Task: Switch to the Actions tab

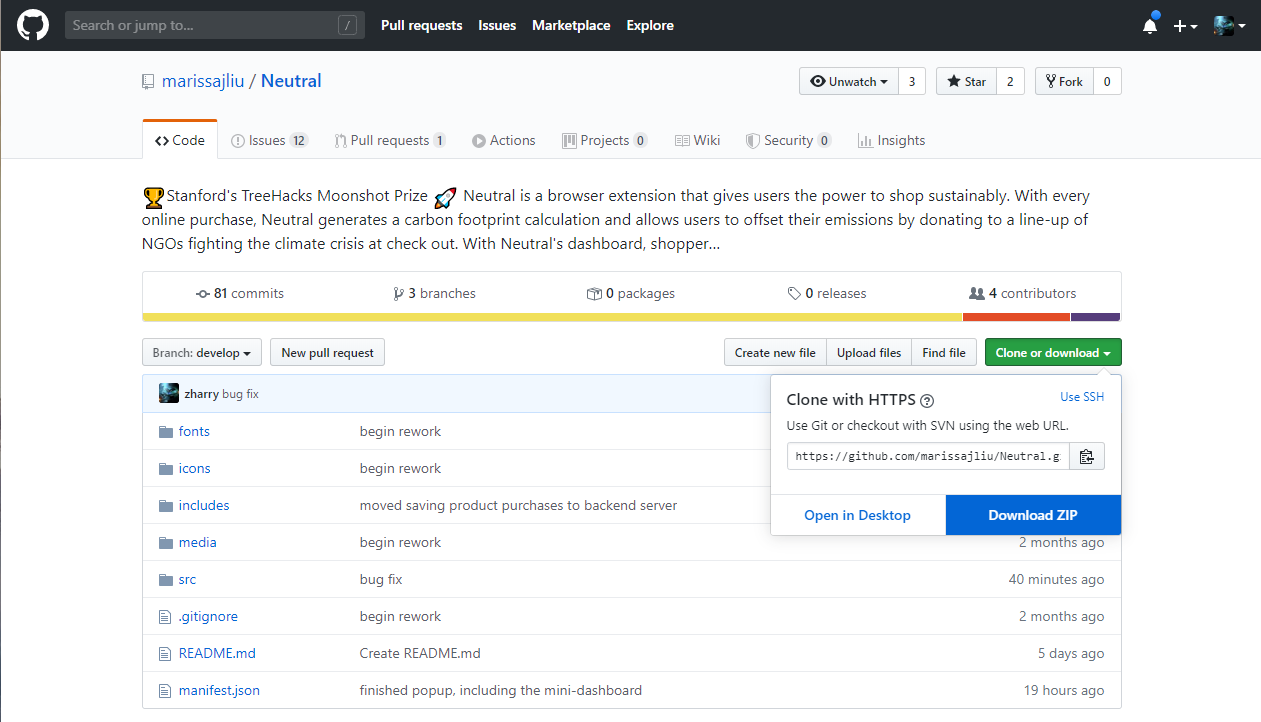Action: (x=504, y=141)
